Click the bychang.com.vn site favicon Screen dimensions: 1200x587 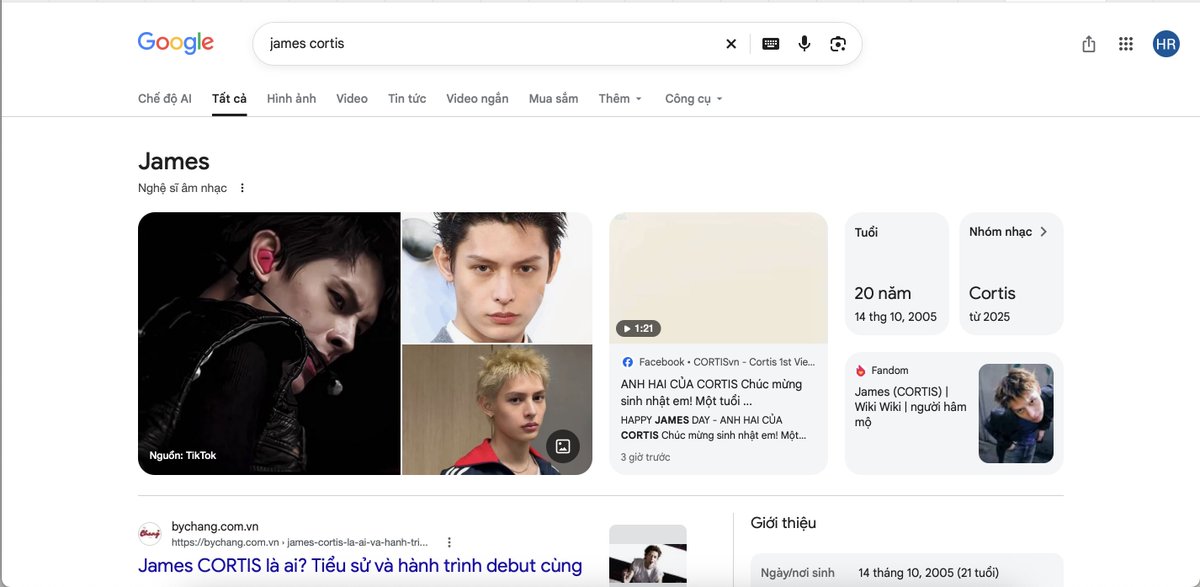click(150, 534)
